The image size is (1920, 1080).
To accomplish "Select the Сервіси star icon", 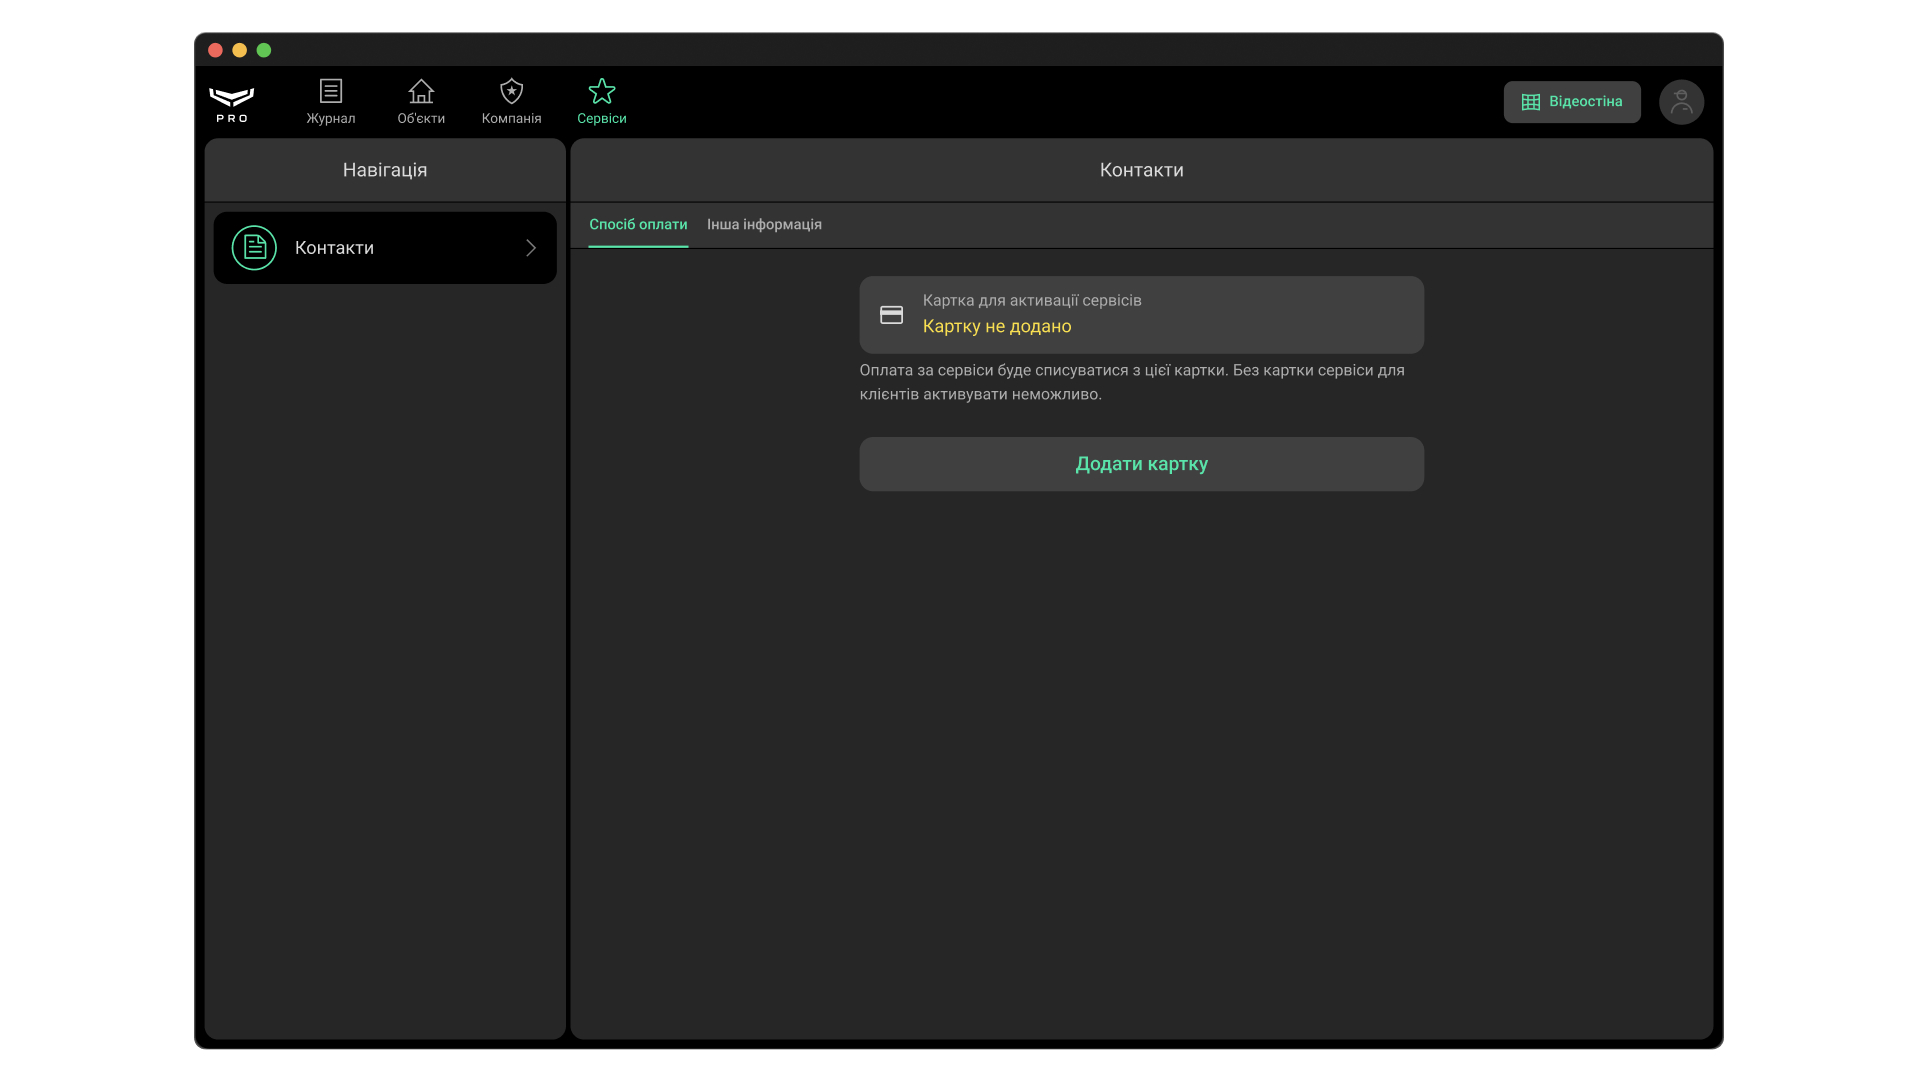I will pyautogui.click(x=601, y=92).
